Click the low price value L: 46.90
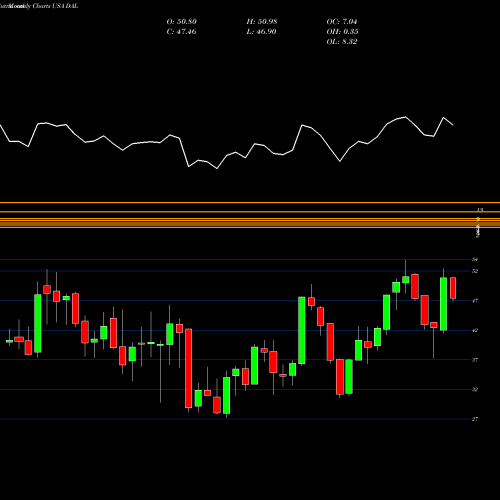500x500 pixels. (x=261, y=32)
